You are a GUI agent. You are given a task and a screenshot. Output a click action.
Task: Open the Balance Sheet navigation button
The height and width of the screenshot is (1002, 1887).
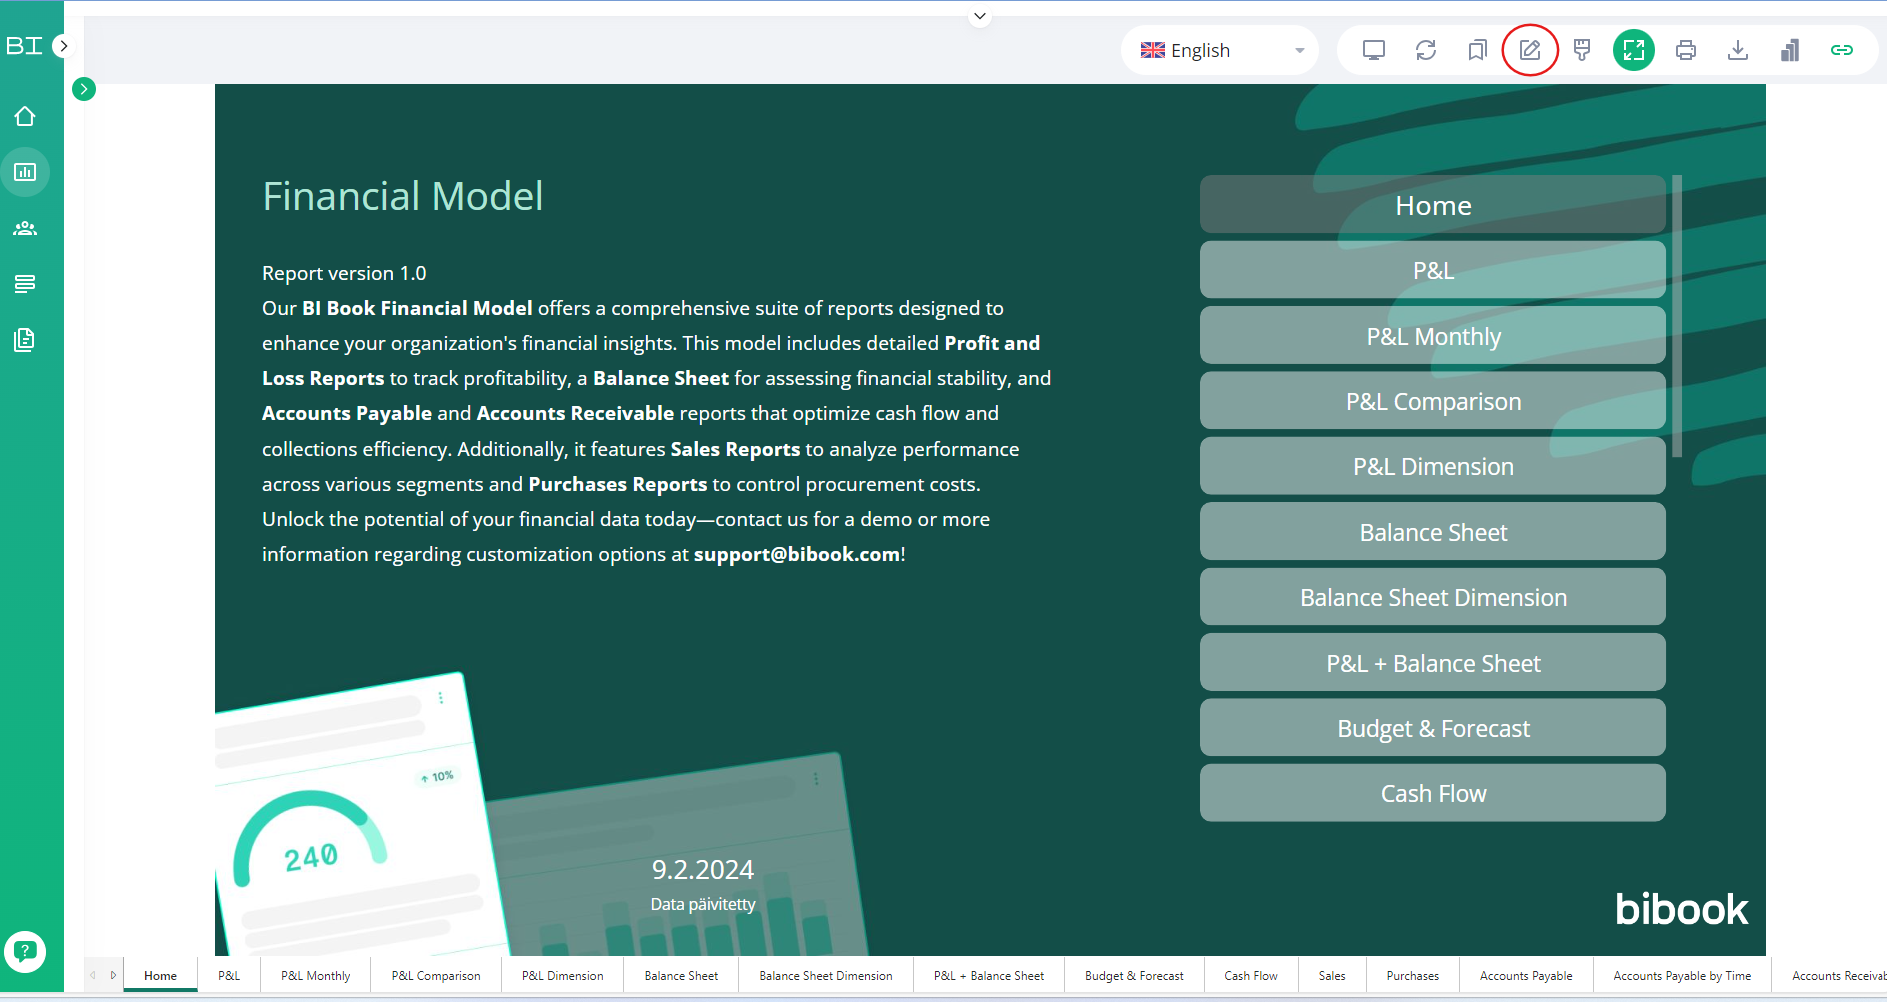coord(1433,532)
